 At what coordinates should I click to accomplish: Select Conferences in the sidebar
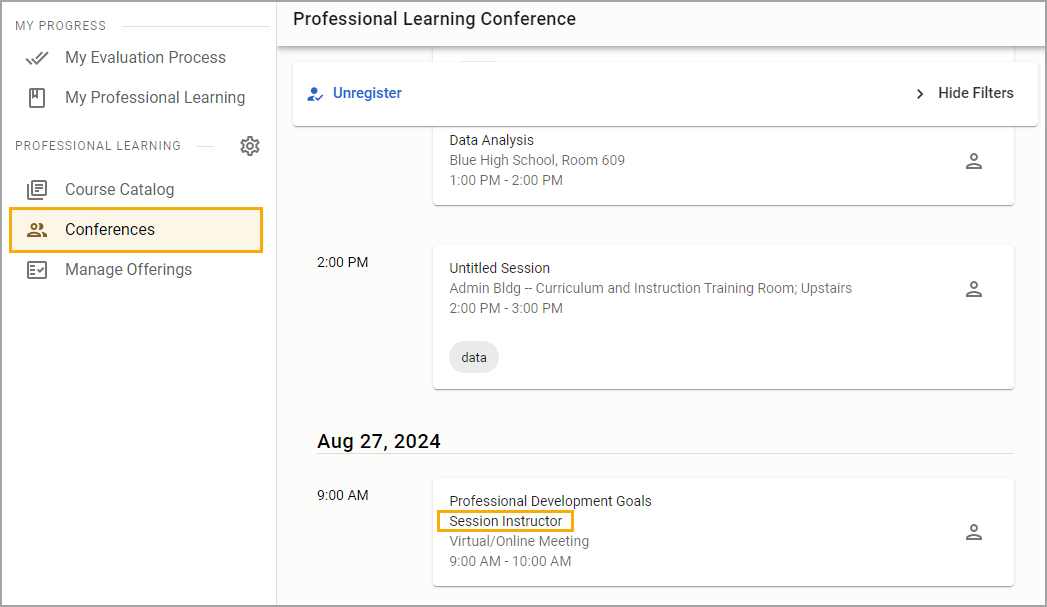[136, 230]
